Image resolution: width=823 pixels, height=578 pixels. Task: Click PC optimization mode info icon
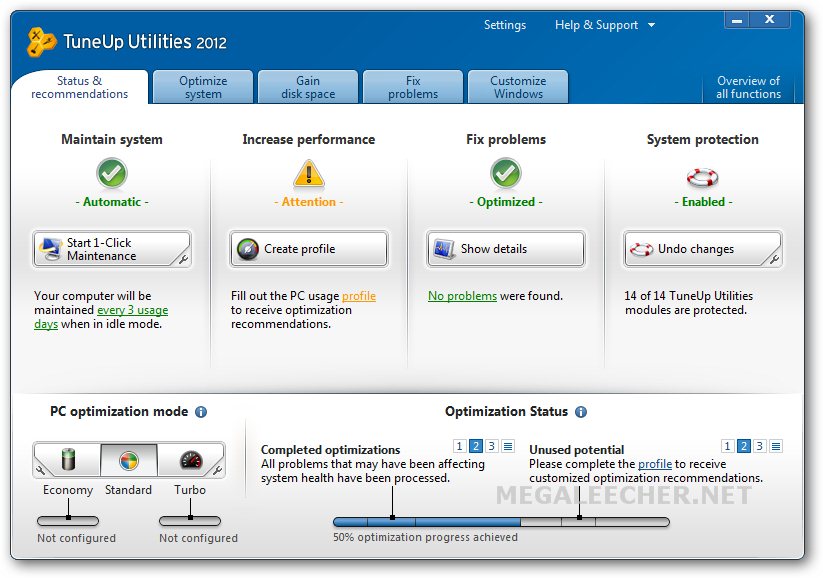point(201,412)
